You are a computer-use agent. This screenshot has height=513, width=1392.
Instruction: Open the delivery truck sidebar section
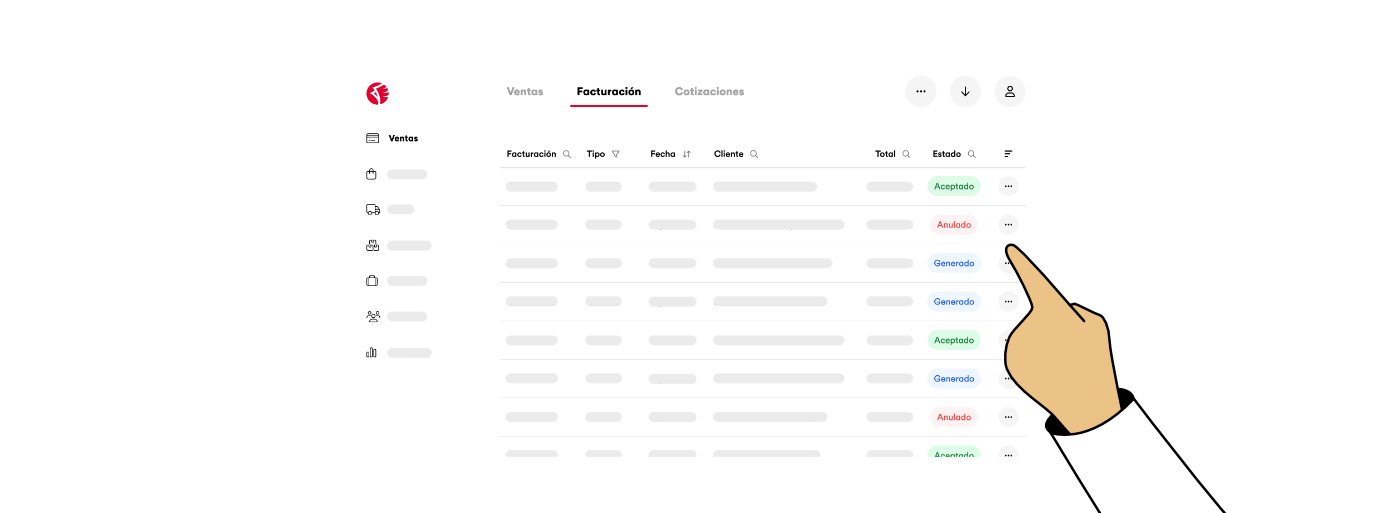[x=372, y=210]
